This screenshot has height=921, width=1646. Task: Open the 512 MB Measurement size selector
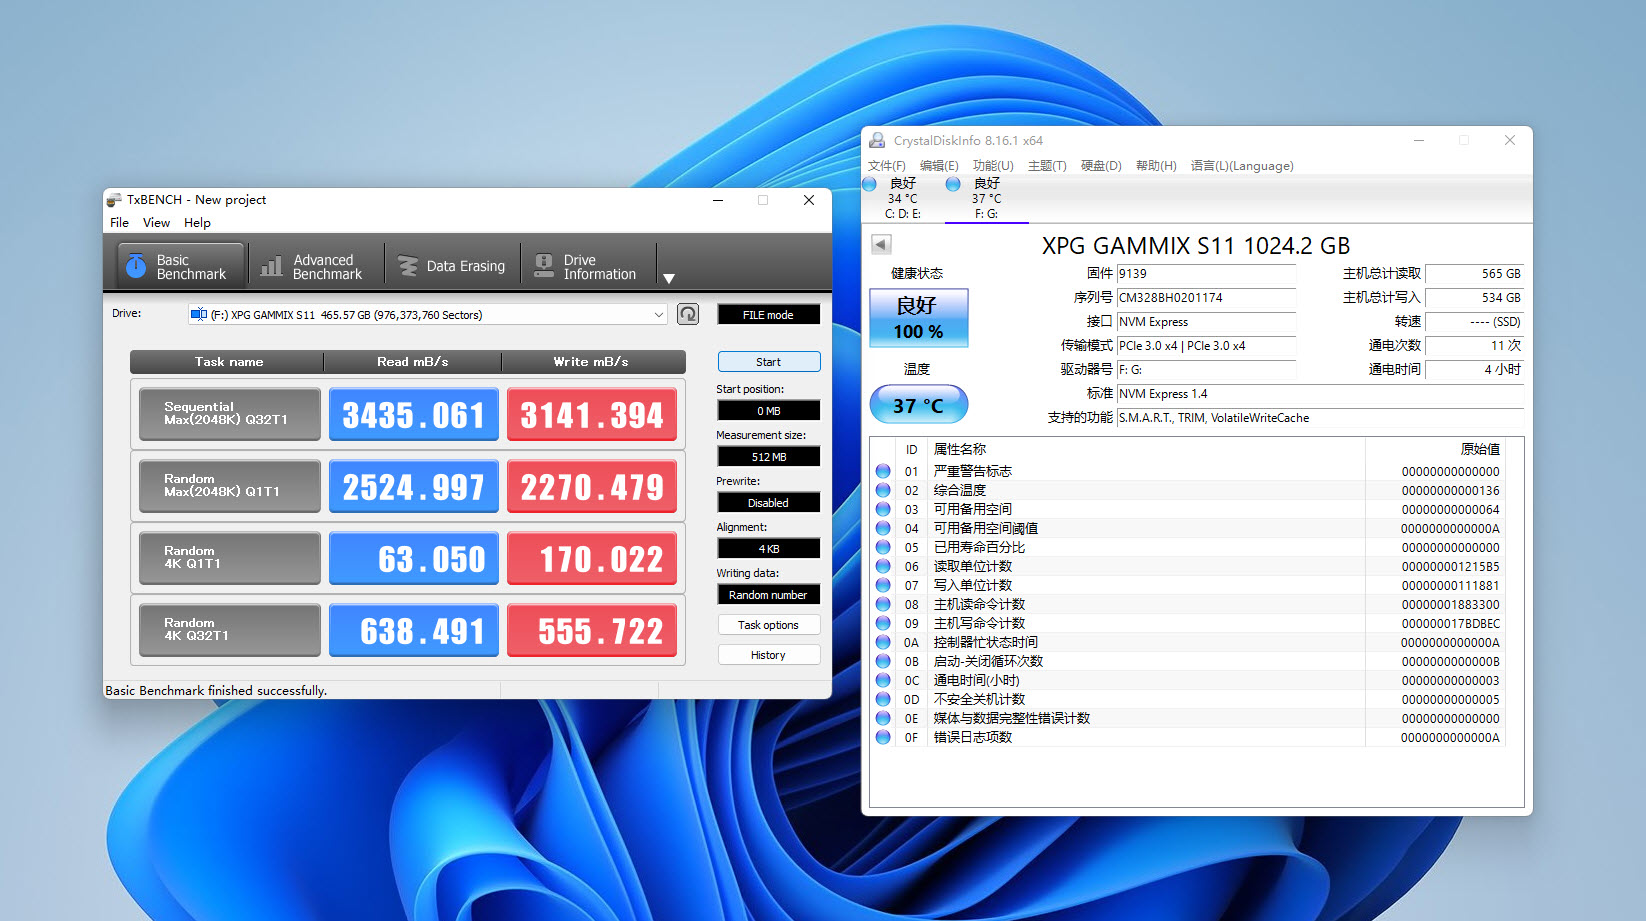768,456
